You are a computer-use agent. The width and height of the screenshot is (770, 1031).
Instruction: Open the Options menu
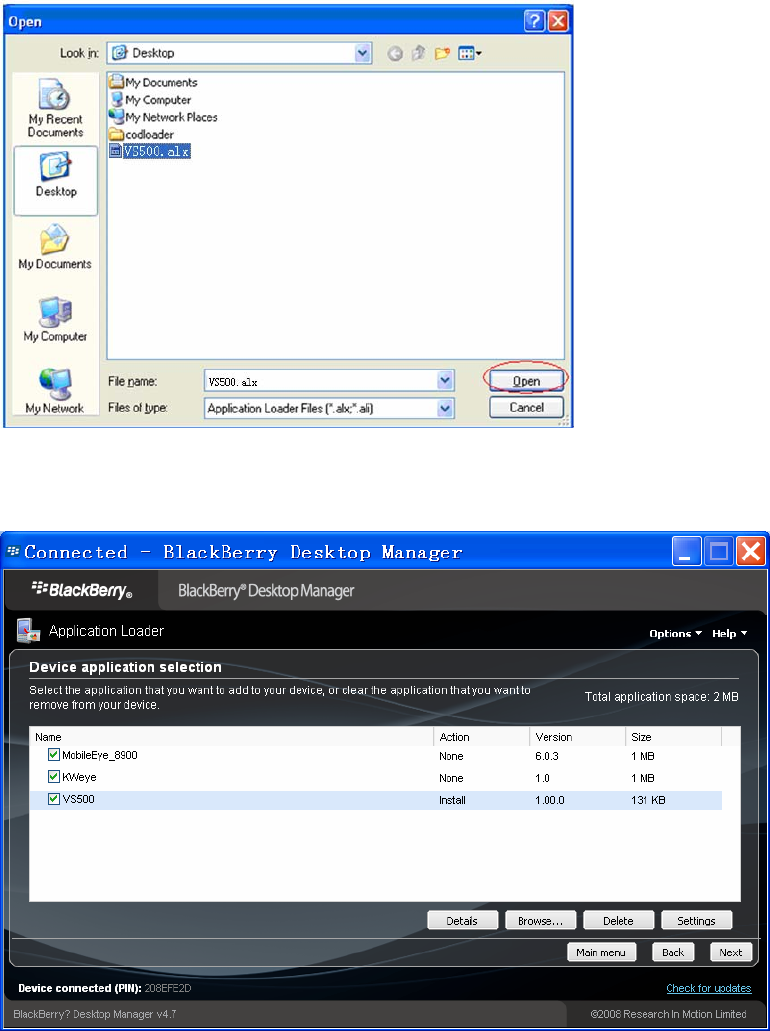coord(675,633)
